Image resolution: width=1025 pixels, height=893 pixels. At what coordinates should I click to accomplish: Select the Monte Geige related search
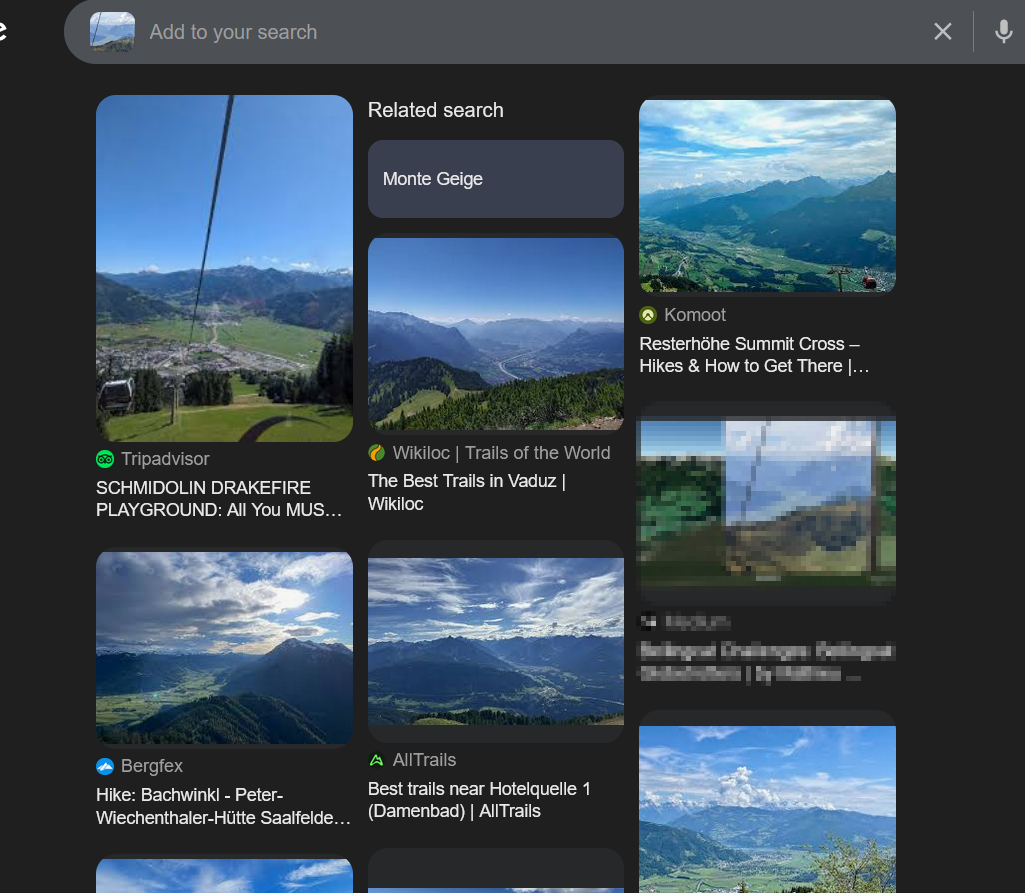click(495, 179)
